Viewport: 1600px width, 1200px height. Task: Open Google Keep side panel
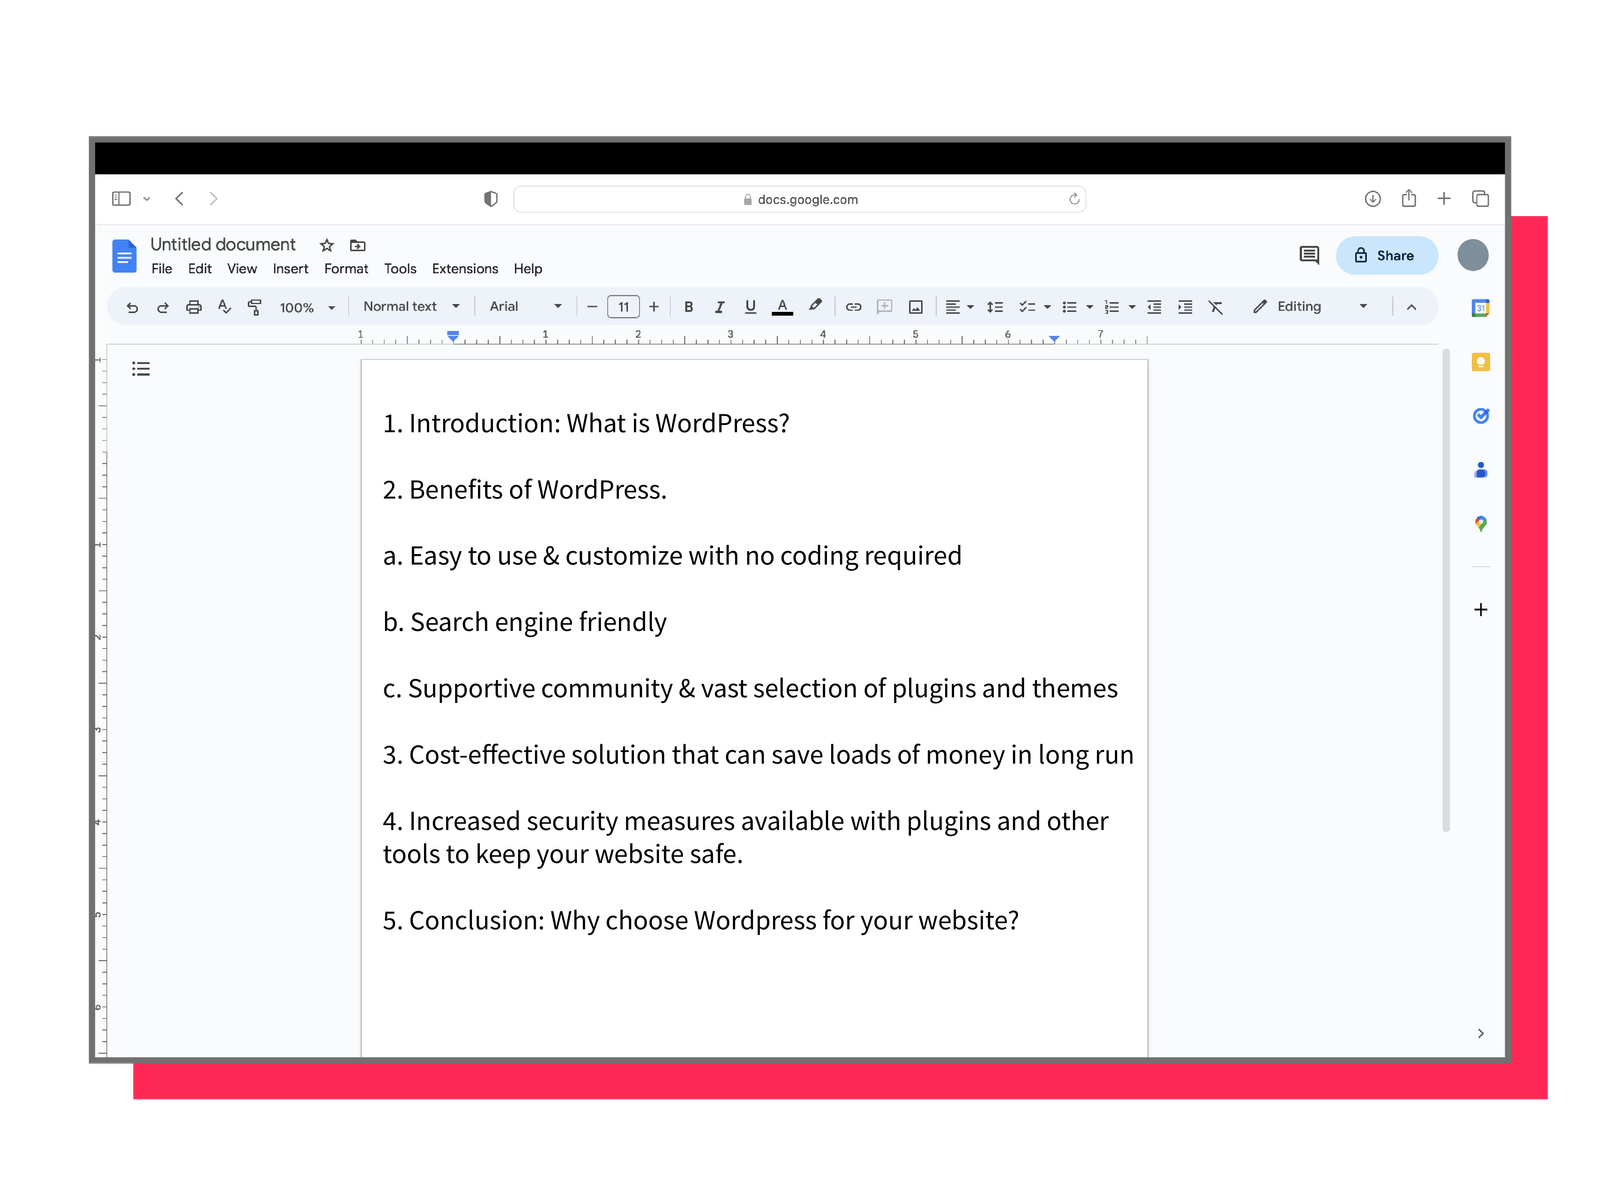[x=1481, y=362]
